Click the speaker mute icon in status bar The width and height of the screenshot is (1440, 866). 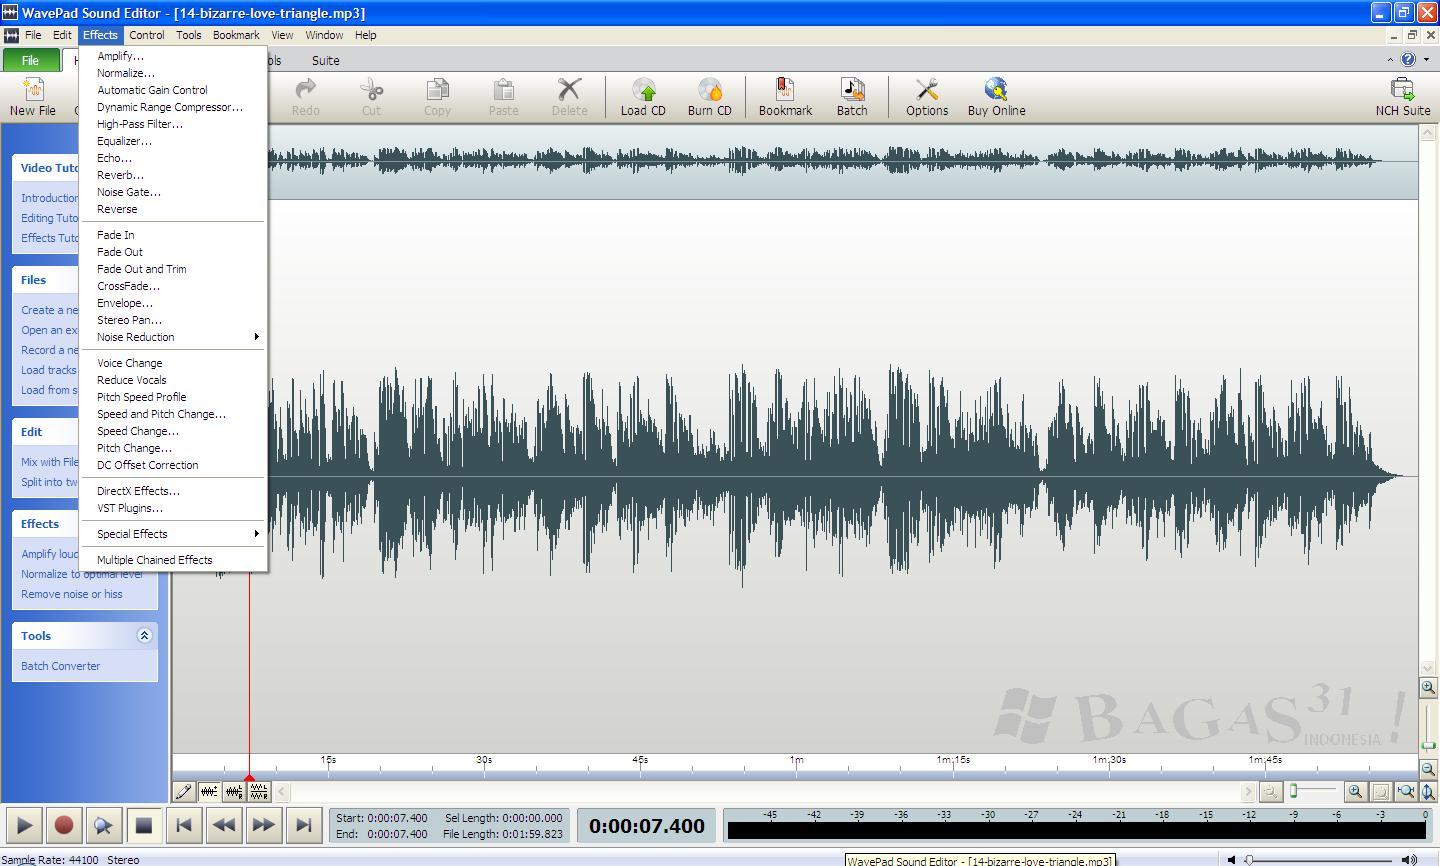click(x=1231, y=859)
